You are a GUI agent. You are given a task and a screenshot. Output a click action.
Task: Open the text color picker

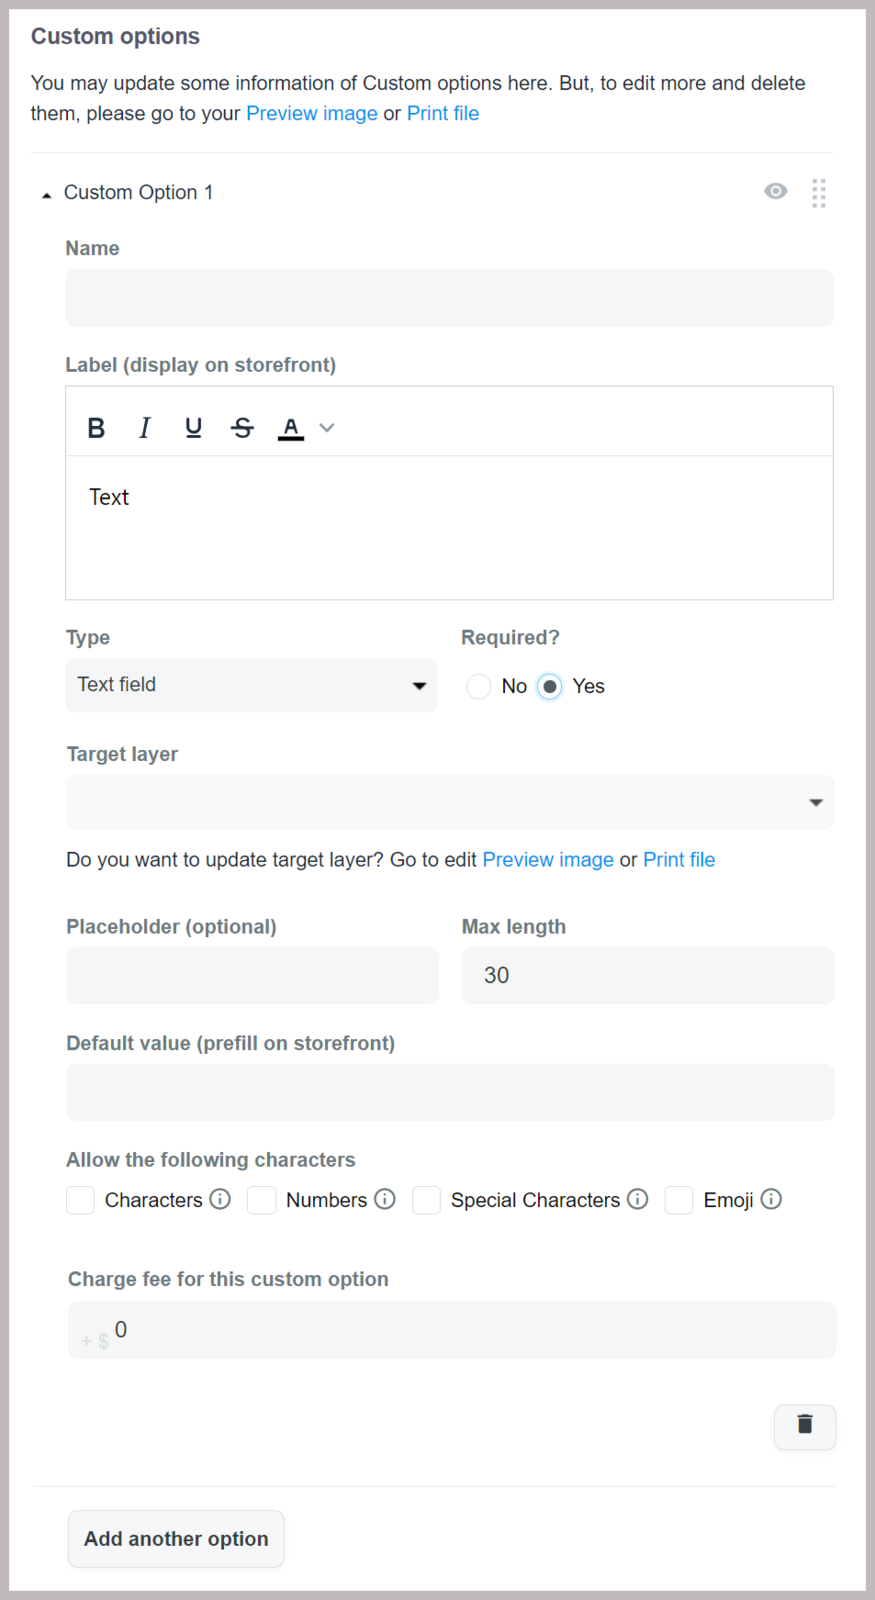pos(291,428)
